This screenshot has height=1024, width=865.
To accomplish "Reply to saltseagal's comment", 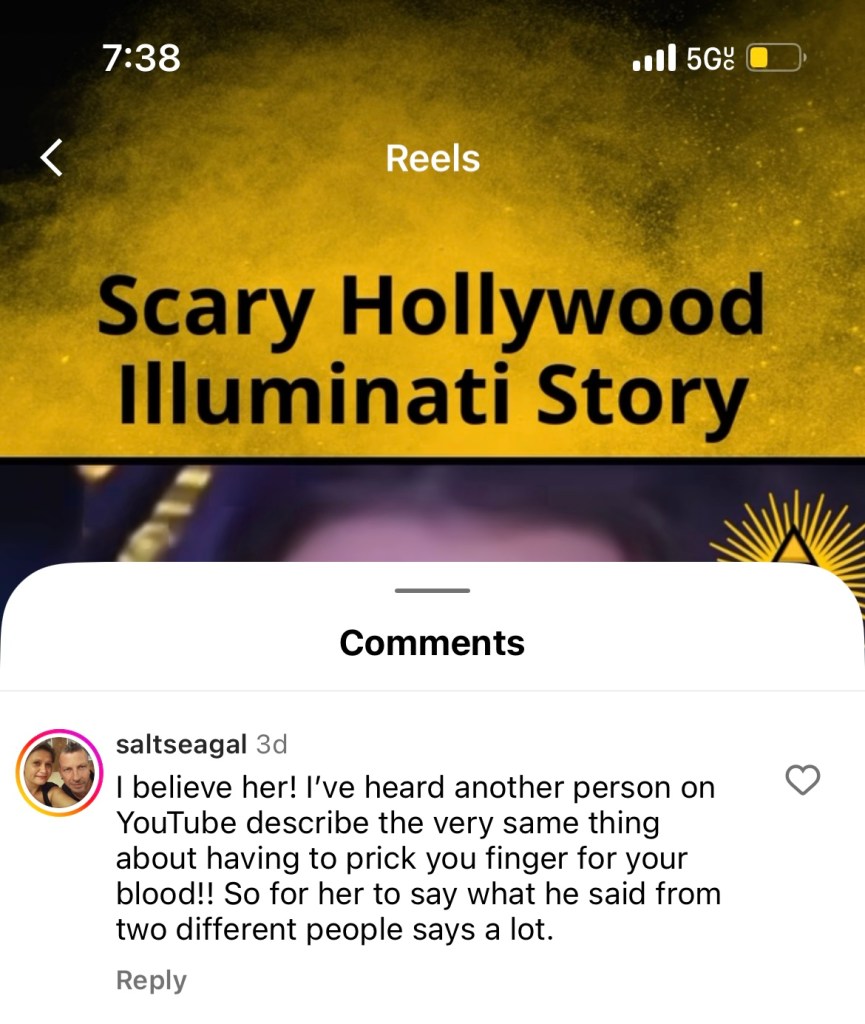I will click(151, 980).
